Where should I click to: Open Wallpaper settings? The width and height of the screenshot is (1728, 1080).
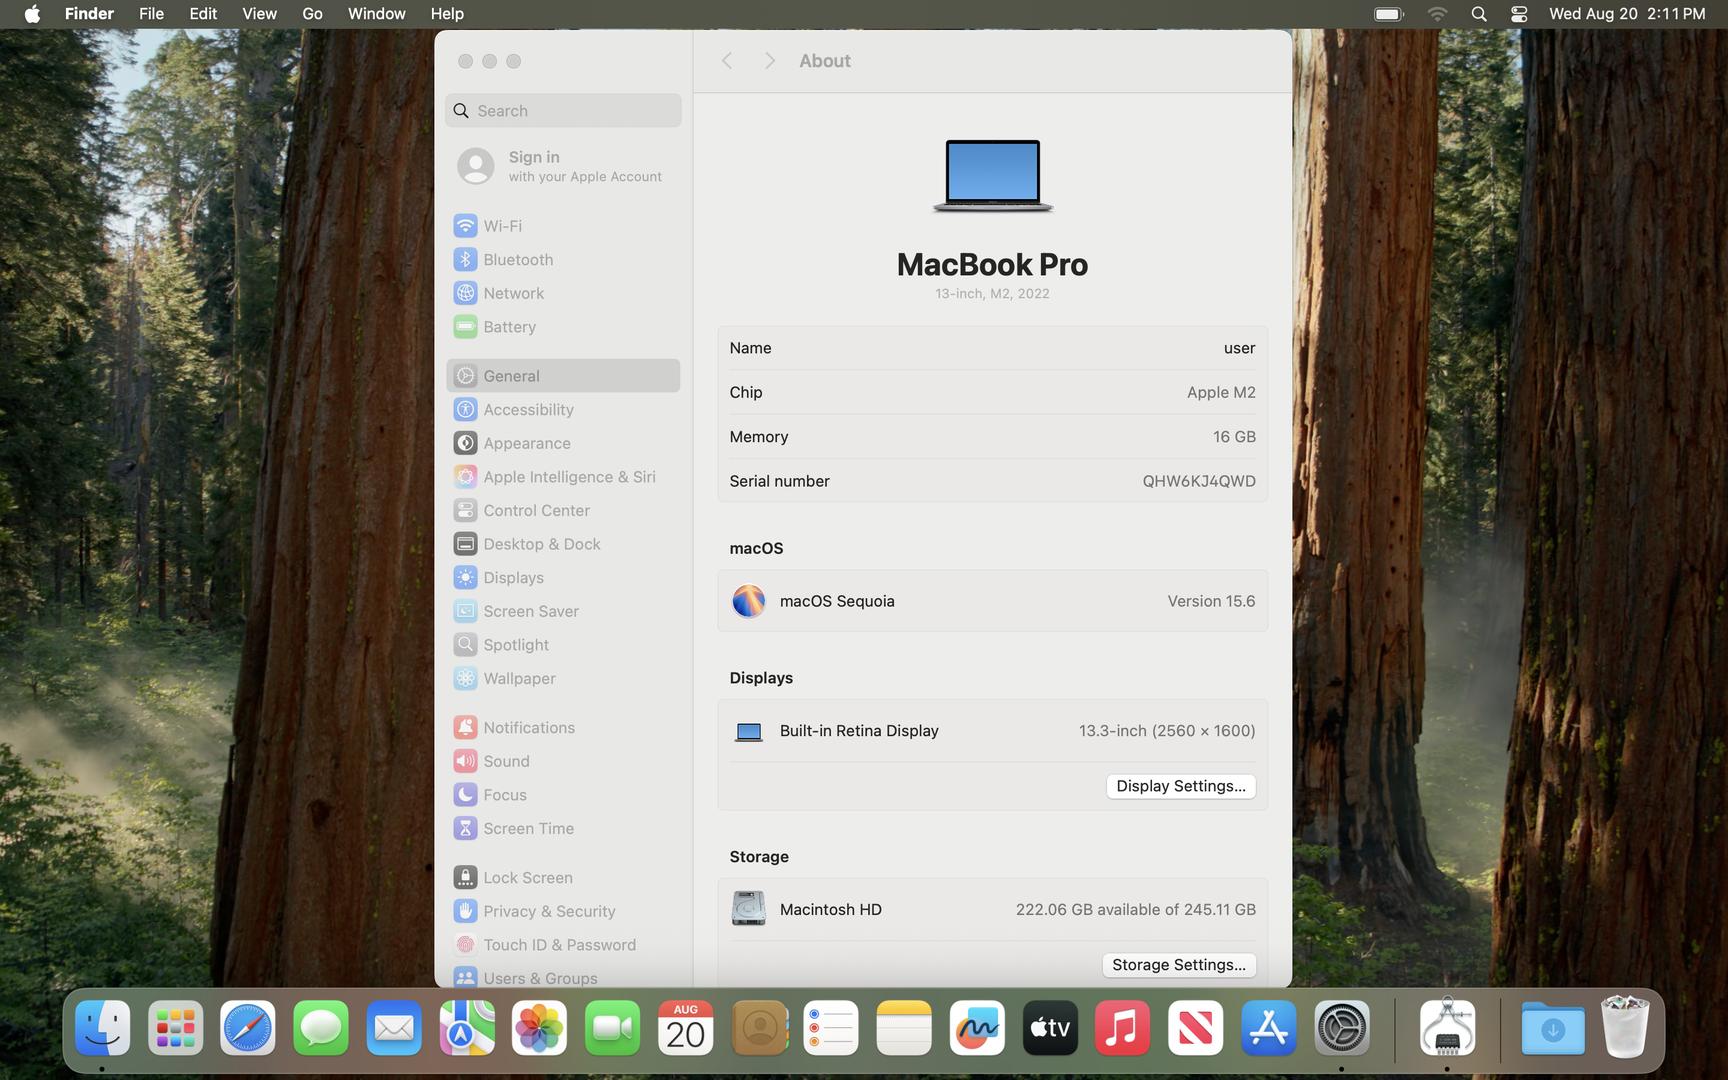[x=563, y=678]
